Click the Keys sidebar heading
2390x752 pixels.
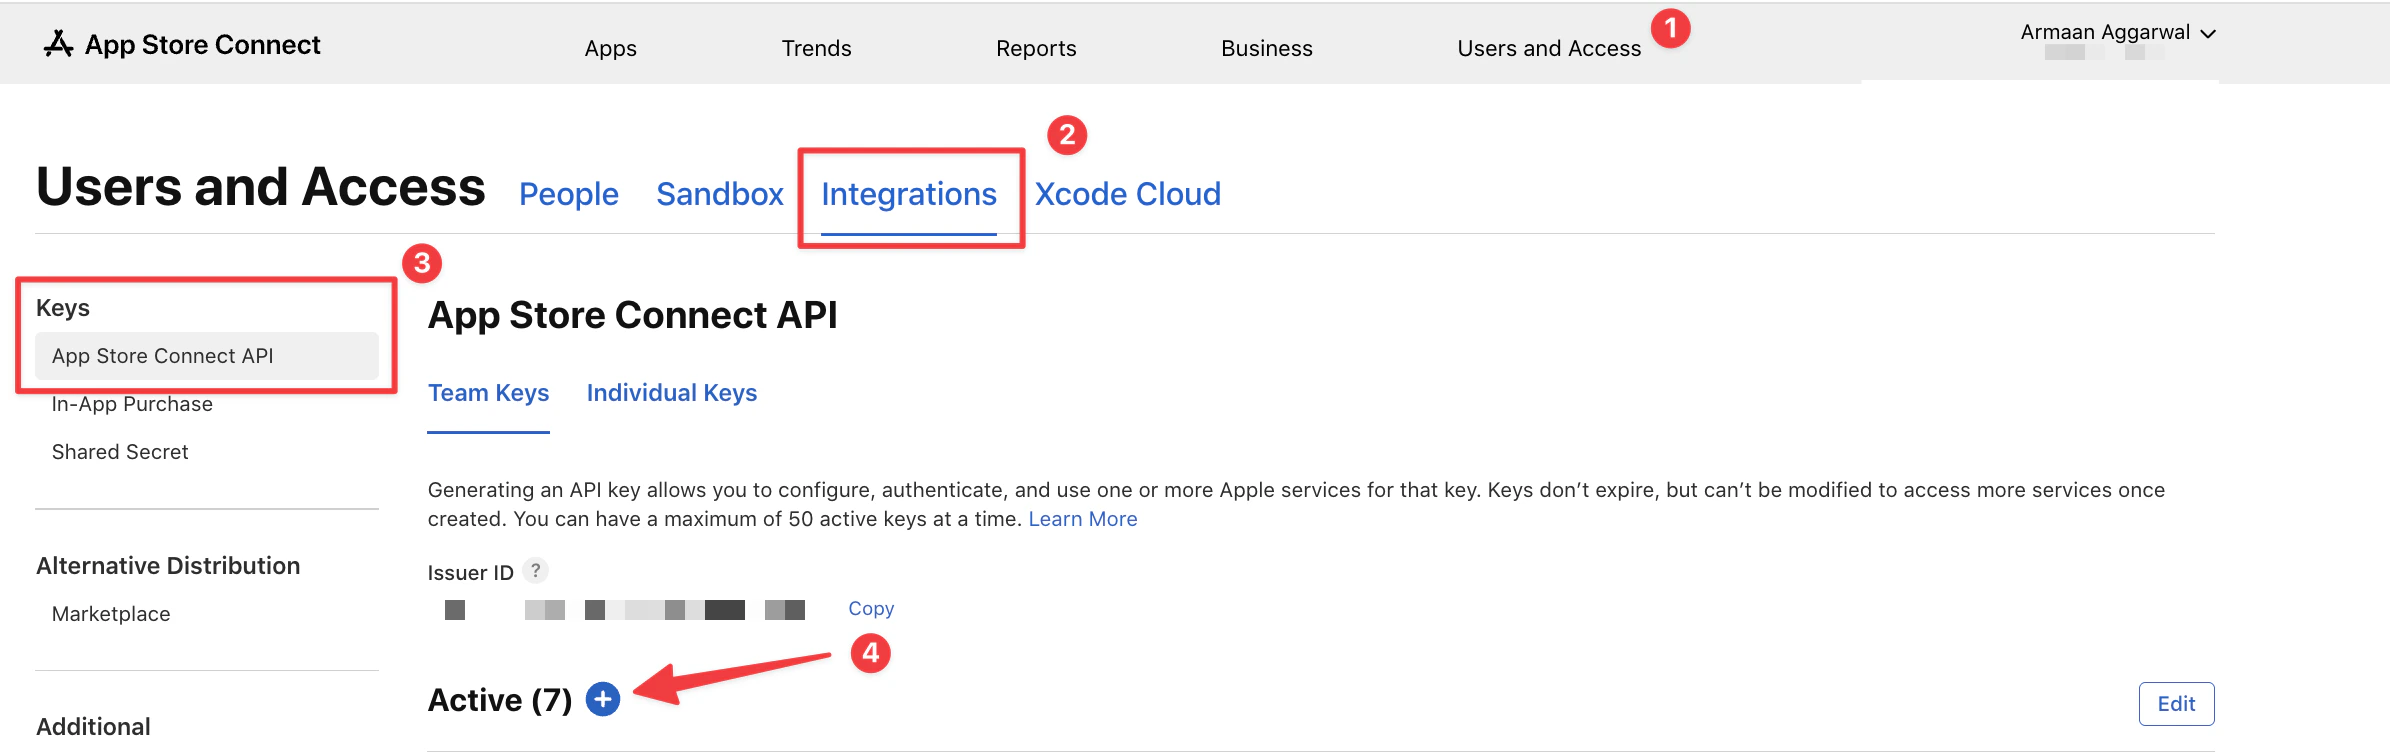click(x=63, y=308)
